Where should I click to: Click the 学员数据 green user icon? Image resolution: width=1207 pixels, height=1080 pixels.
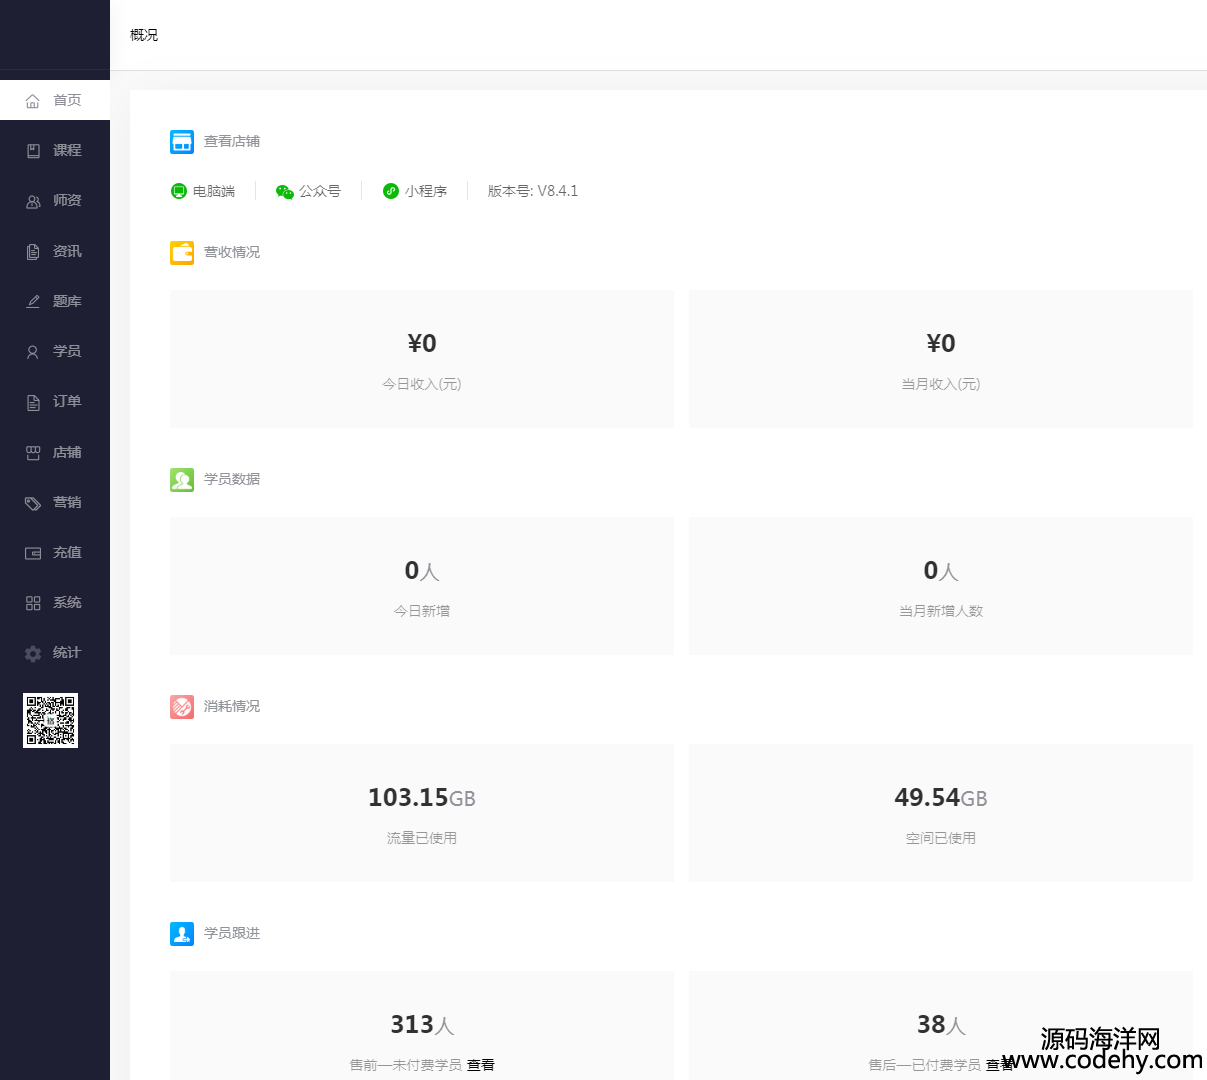(181, 480)
